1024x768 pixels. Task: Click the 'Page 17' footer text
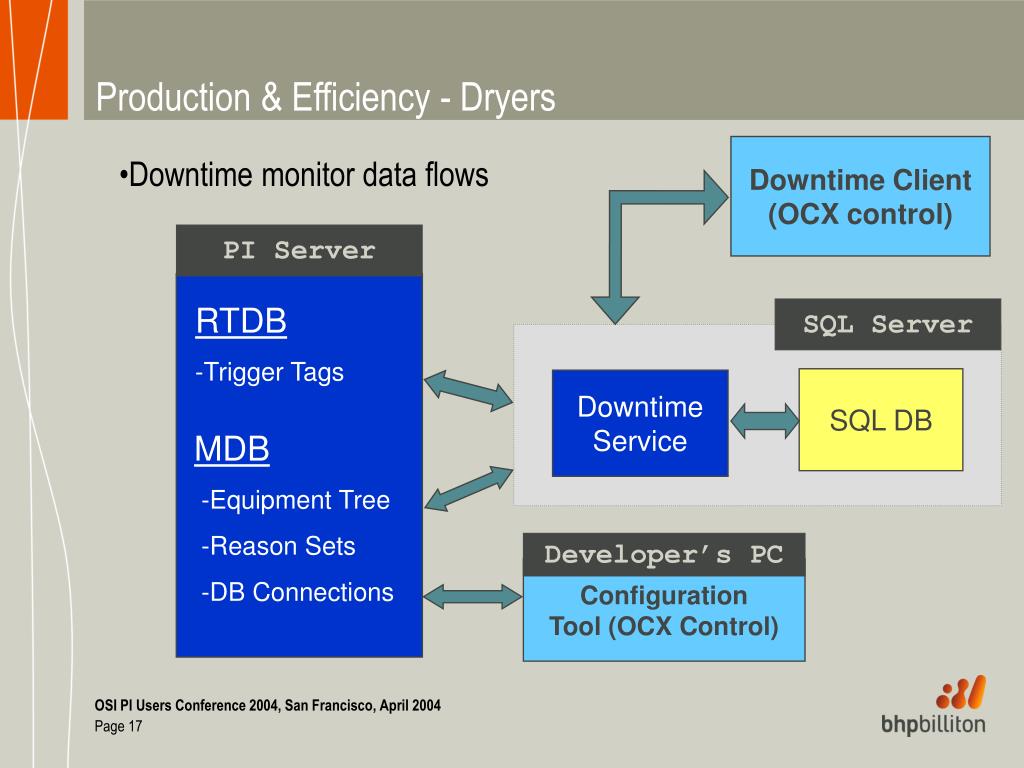[118, 726]
